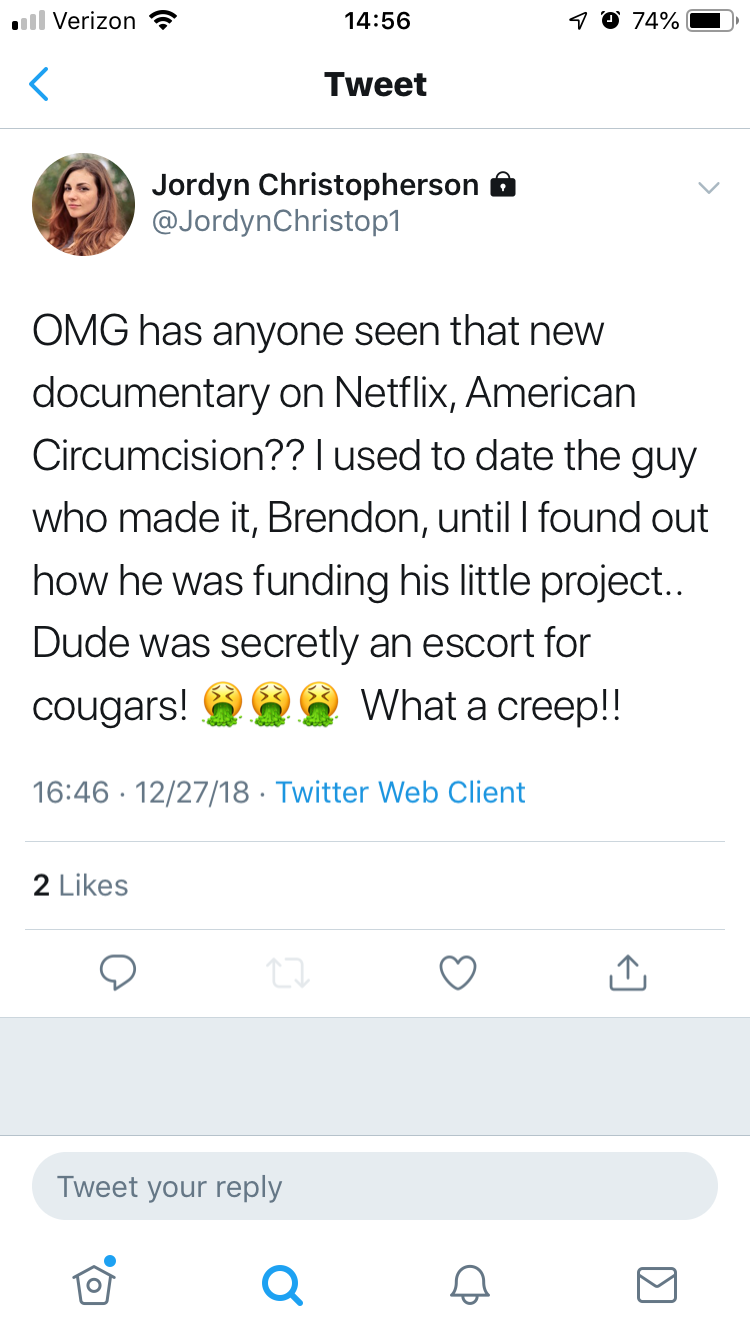The width and height of the screenshot is (750, 1334).
Task: Tap the protected account lock icon
Action: click(x=502, y=185)
